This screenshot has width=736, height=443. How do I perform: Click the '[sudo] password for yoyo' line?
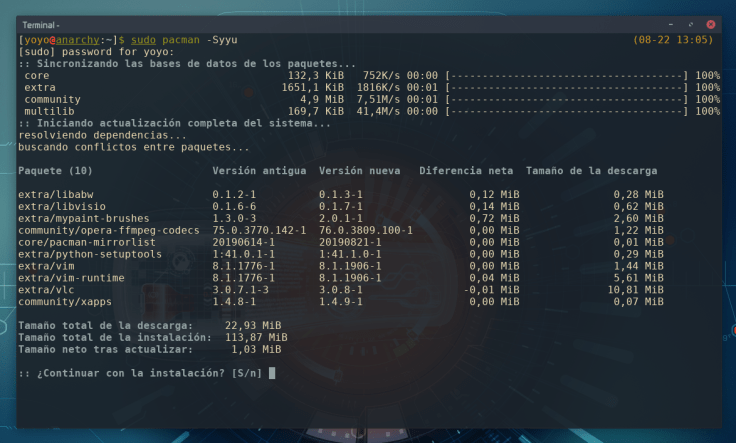87,52
